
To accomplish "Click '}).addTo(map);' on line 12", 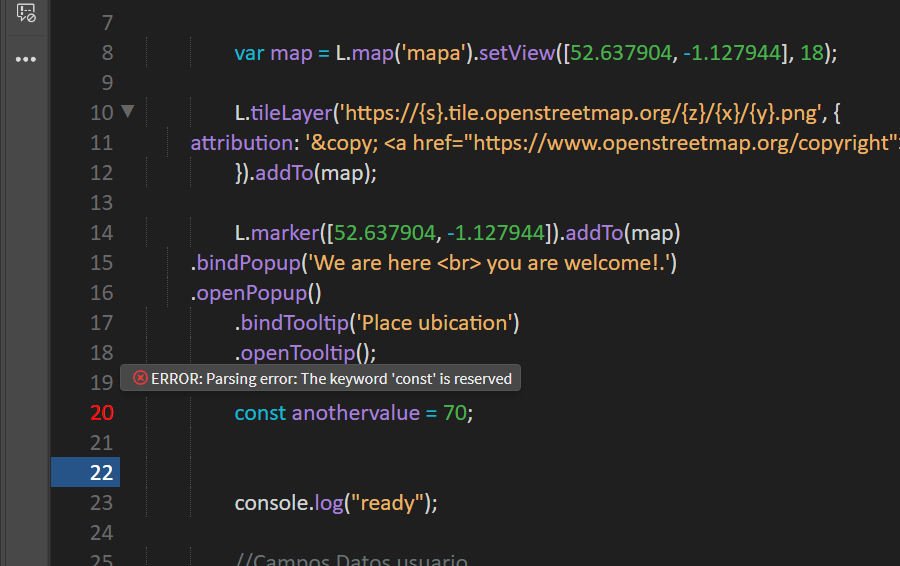I will (305, 173).
